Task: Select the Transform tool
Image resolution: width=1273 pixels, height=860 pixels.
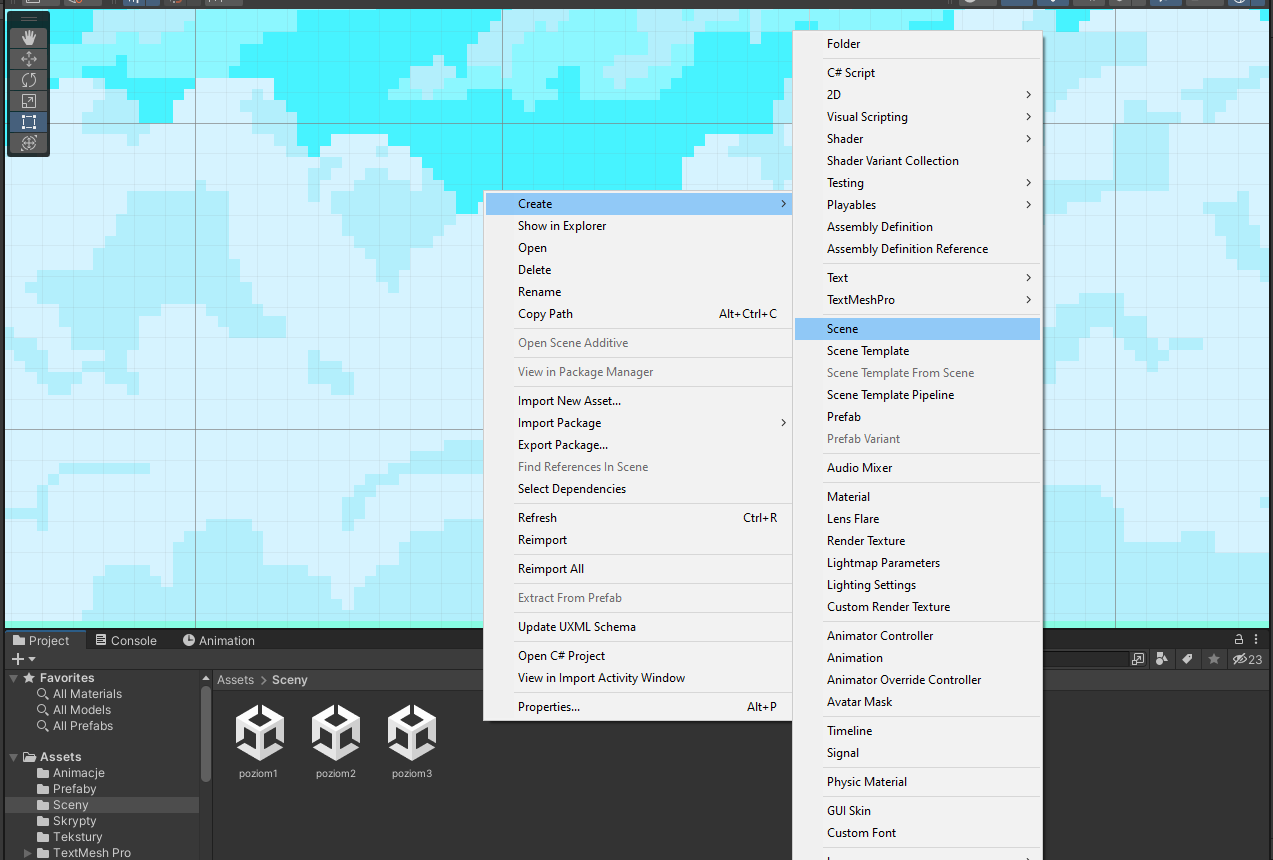Action: pyautogui.click(x=29, y=143)
